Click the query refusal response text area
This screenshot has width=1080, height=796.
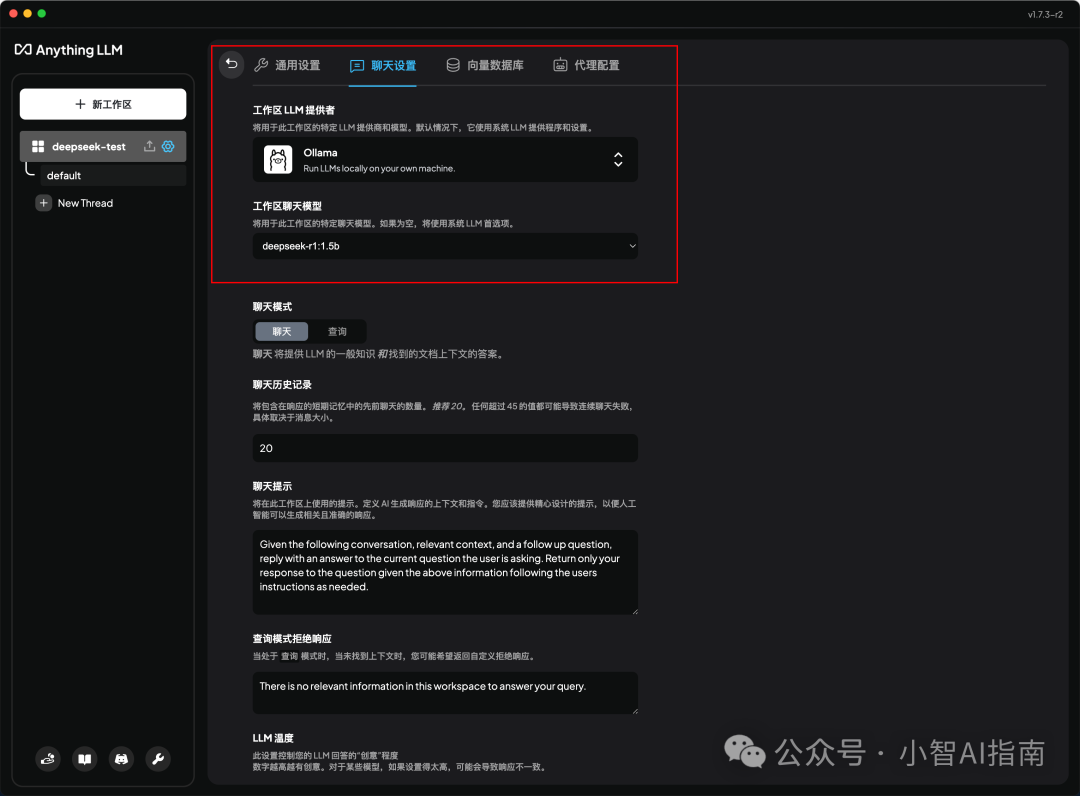445,693
